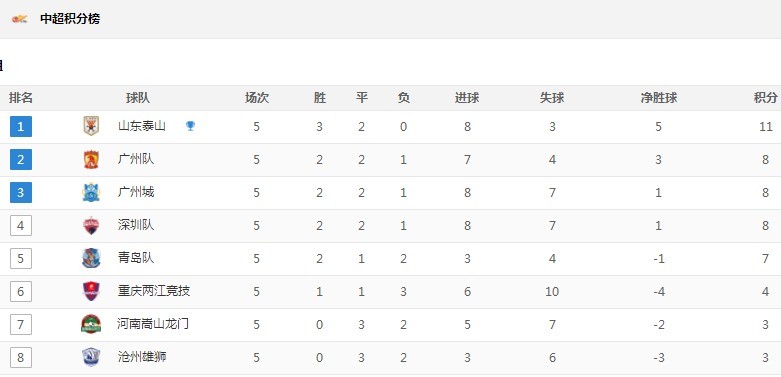Click the blue rank 1 badge
Viewport: 781px width, 377px height.
click(x=21, y=126)
